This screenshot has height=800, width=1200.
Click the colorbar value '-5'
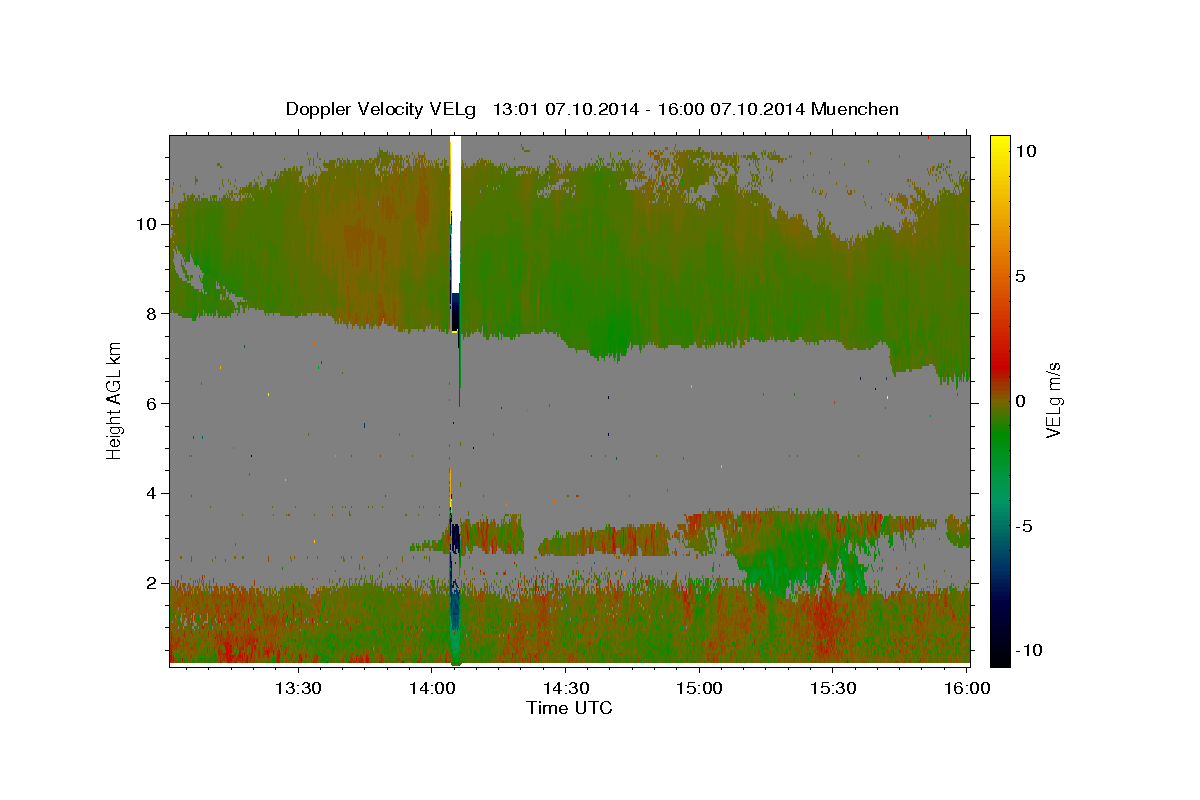[1023, 526]
